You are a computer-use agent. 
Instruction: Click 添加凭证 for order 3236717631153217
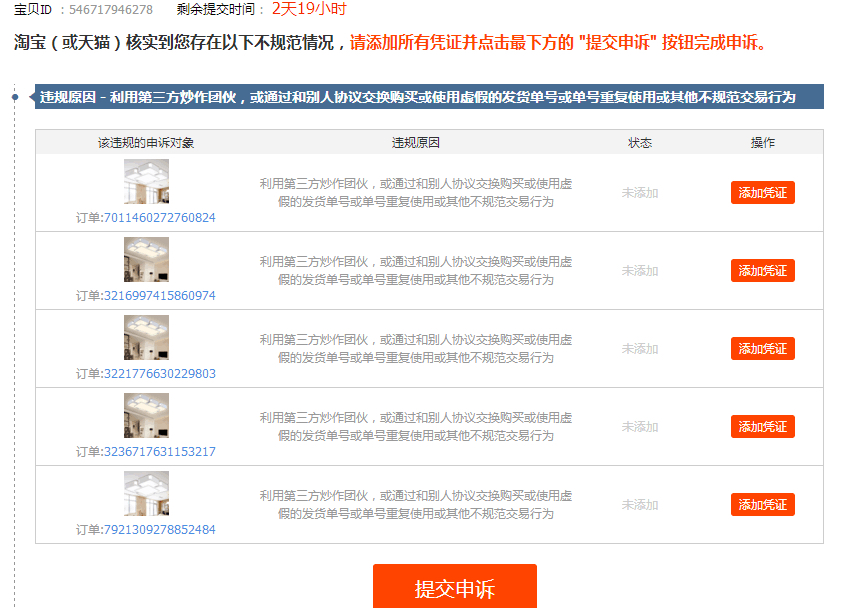[x=762, y=427]
